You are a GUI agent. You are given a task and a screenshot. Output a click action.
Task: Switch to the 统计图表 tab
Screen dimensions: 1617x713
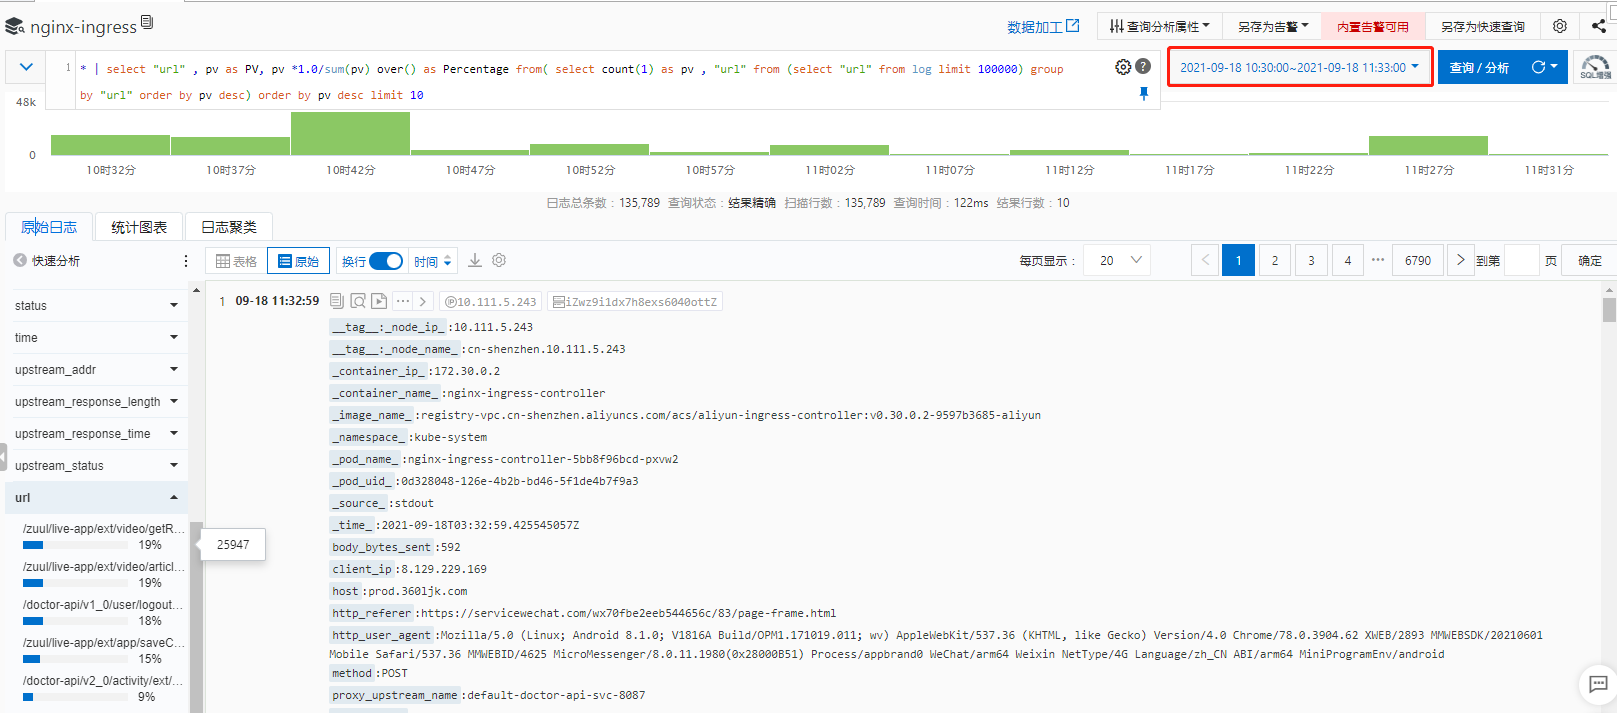[139, 227]
